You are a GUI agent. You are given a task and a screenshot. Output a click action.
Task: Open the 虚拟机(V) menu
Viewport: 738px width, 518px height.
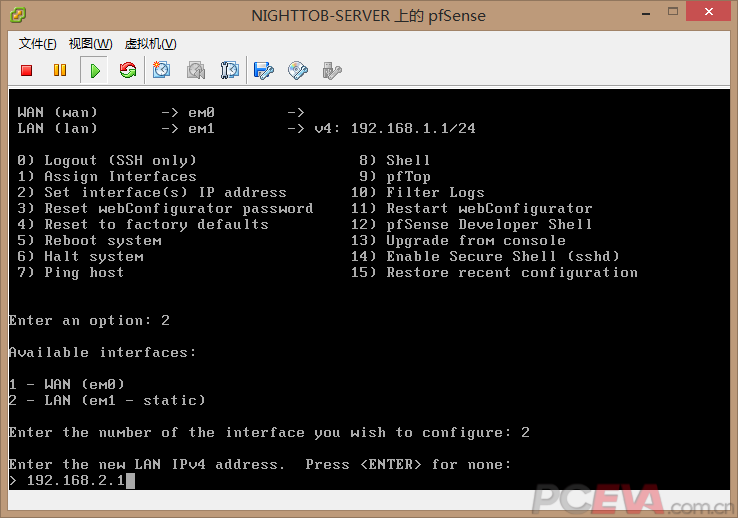(x=150, y=44)
